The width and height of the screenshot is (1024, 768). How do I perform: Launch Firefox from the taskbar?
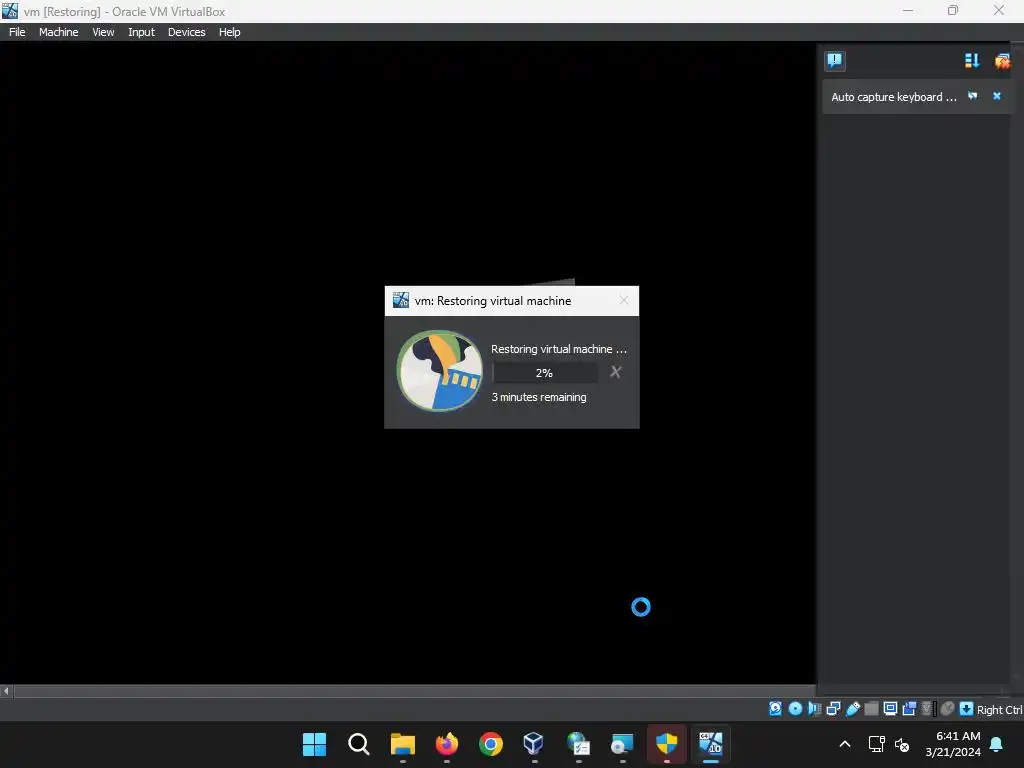tap(447, 744)
